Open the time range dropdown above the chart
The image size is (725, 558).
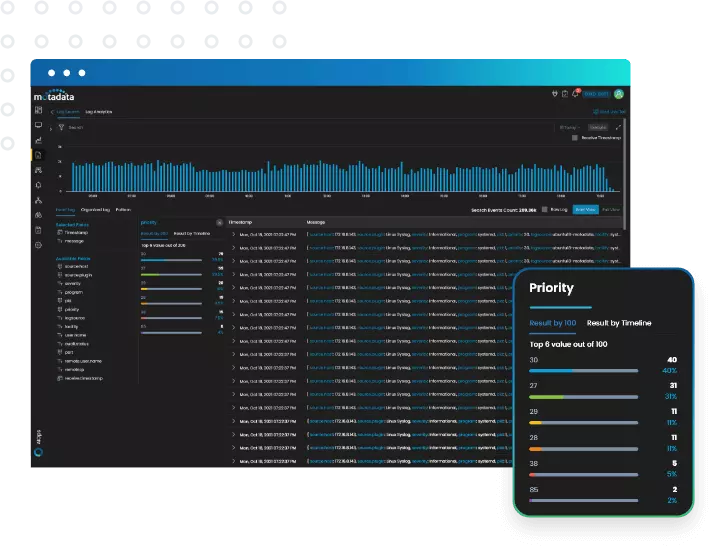click(568, 128)
